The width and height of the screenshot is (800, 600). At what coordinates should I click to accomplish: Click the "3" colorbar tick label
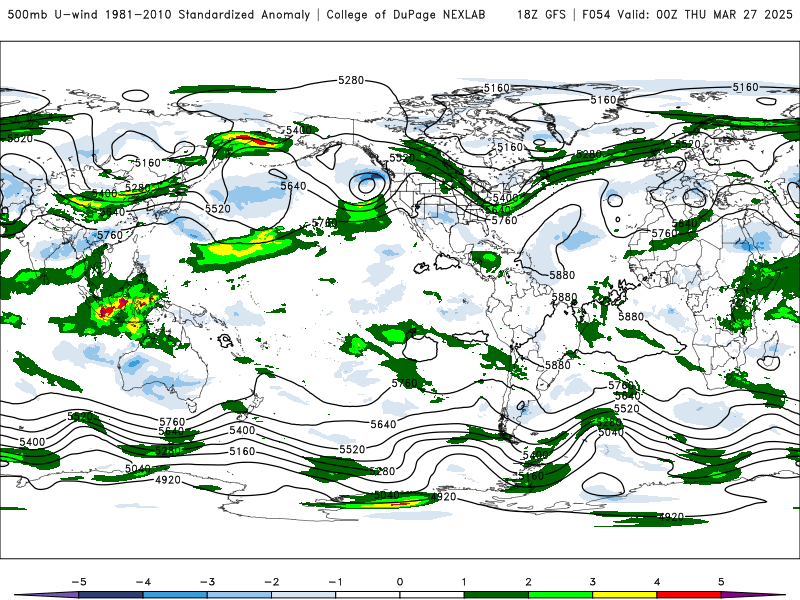tap(592, 582)
